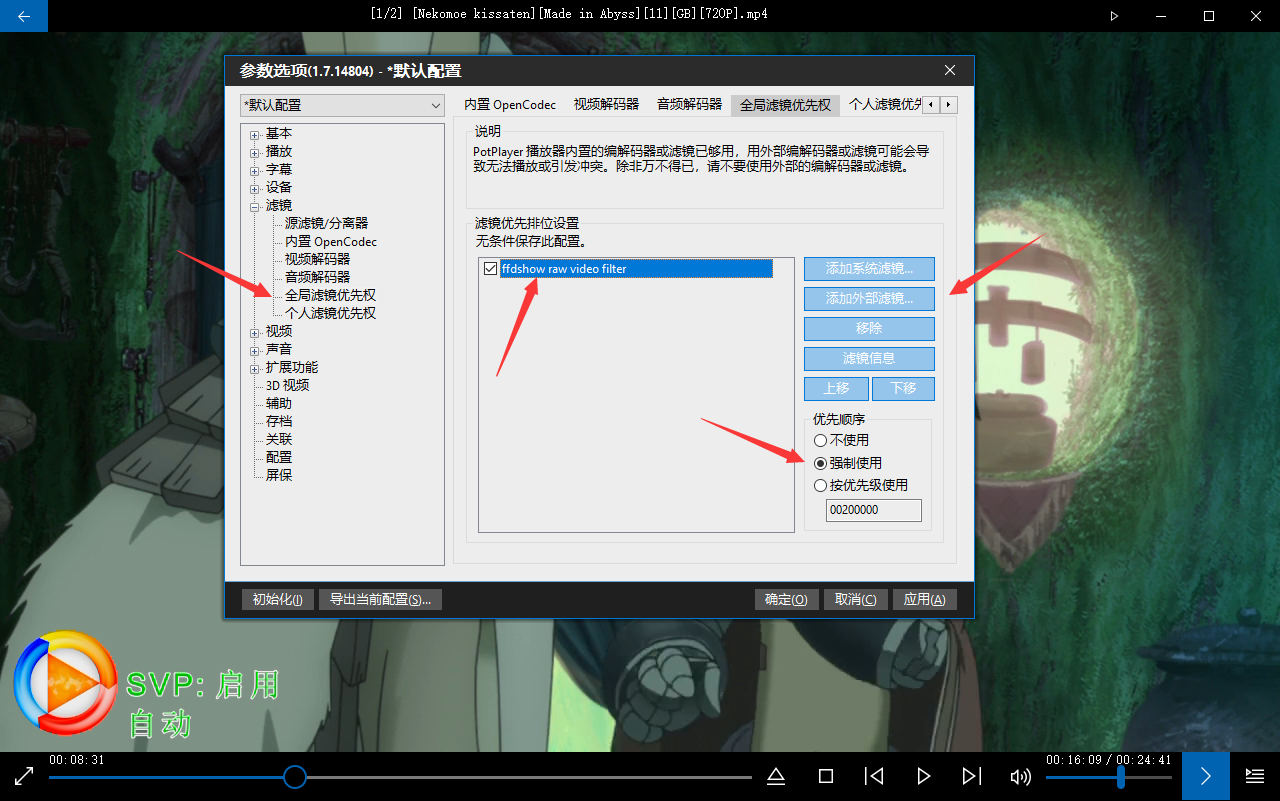The image size is (1280, 801).
Task: Switch to 内置 OpenCodec tab
Action: (510, 104)
